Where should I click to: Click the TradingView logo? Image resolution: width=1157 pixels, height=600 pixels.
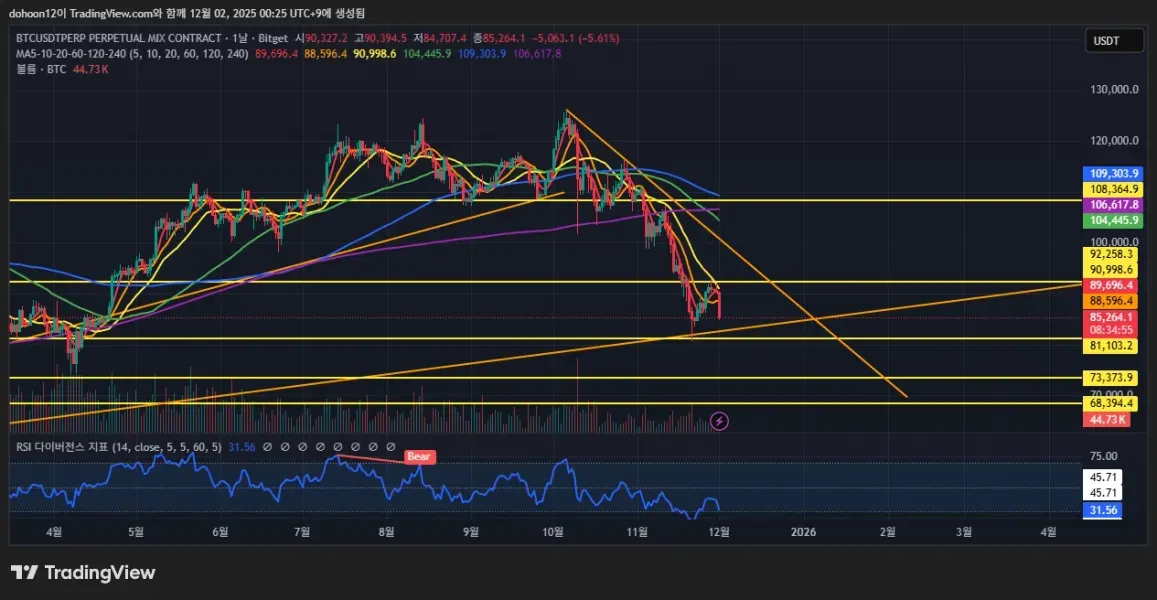[83, 573]
